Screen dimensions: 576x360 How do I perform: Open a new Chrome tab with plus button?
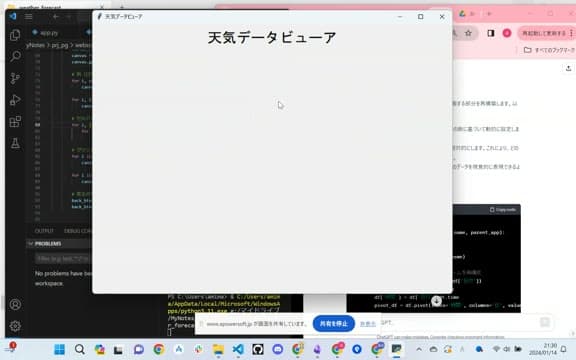pos(489,14)
